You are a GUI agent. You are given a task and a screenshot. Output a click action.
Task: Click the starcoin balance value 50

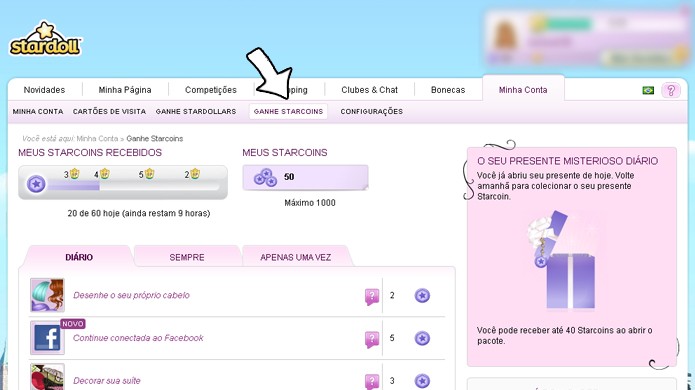[x=289, y=177]
